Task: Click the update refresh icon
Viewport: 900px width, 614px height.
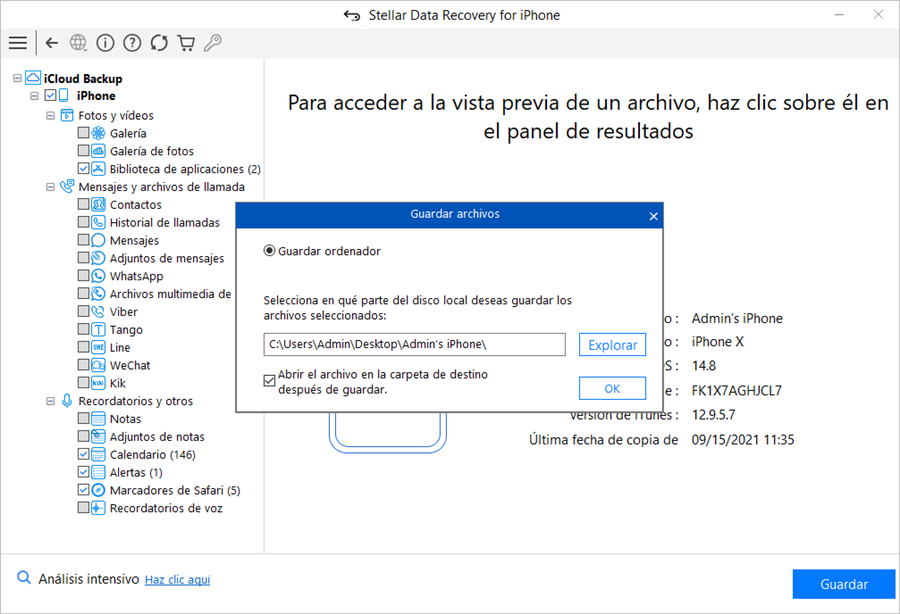Action: click(159, 43)
